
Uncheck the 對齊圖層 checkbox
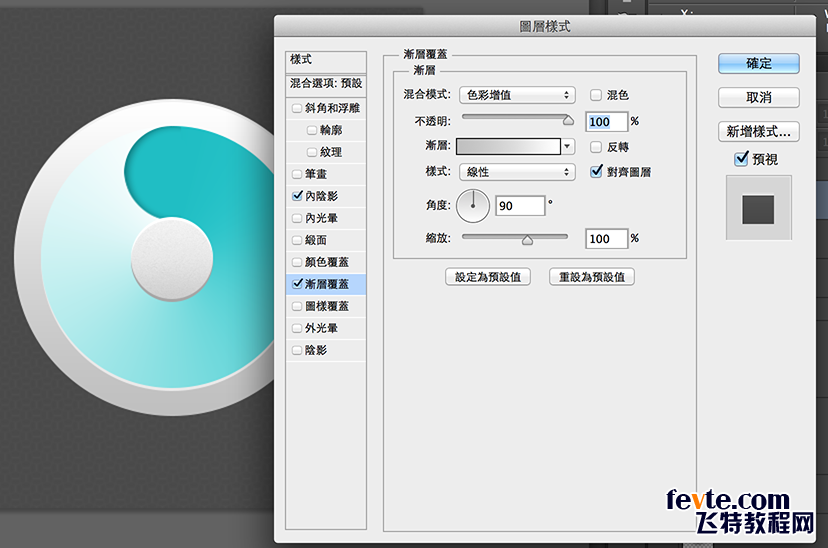point(596,172)
